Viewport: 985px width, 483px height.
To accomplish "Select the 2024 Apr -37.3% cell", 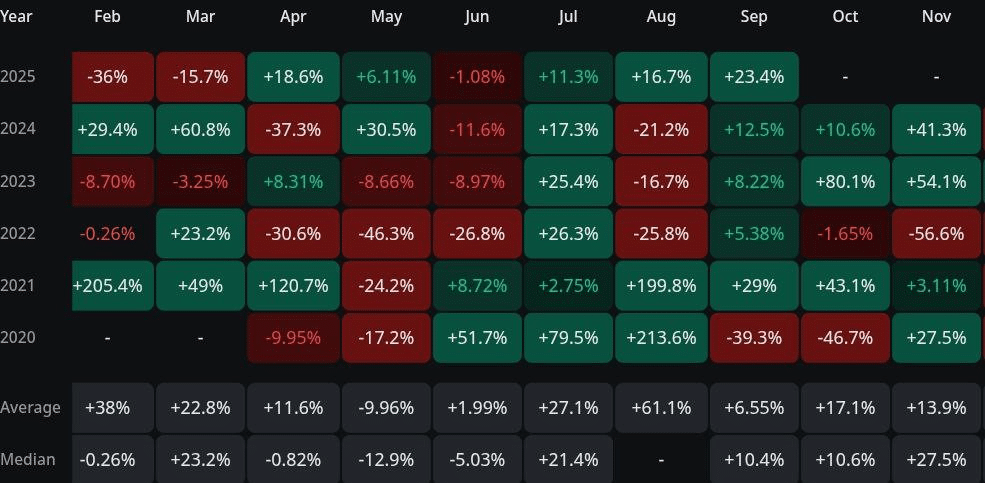I will (x=293, y=129).
